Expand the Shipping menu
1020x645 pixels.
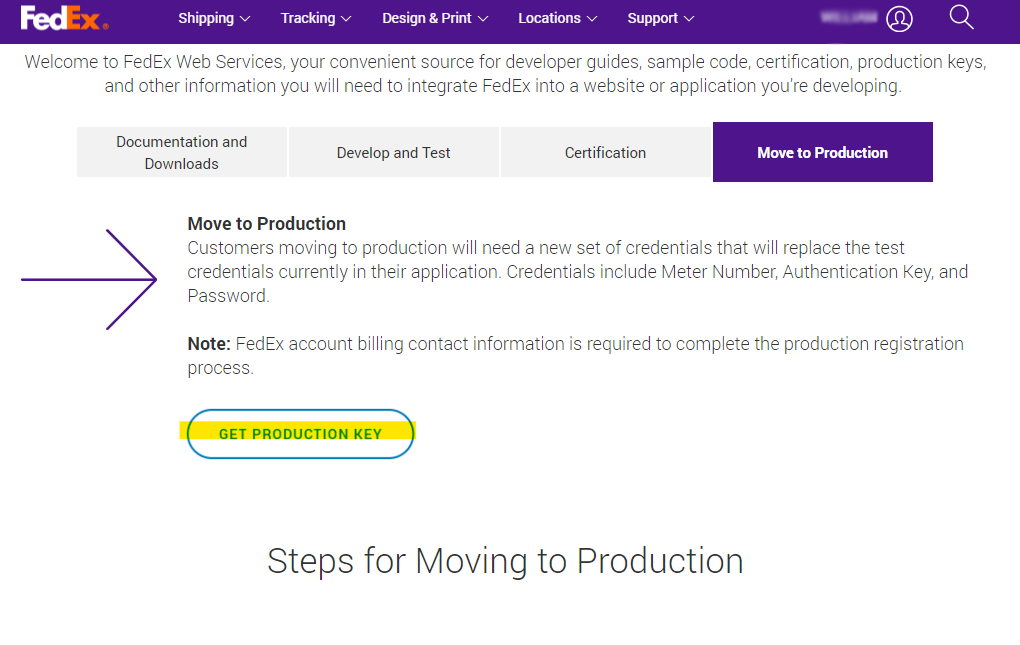click(x=214, y=18)
